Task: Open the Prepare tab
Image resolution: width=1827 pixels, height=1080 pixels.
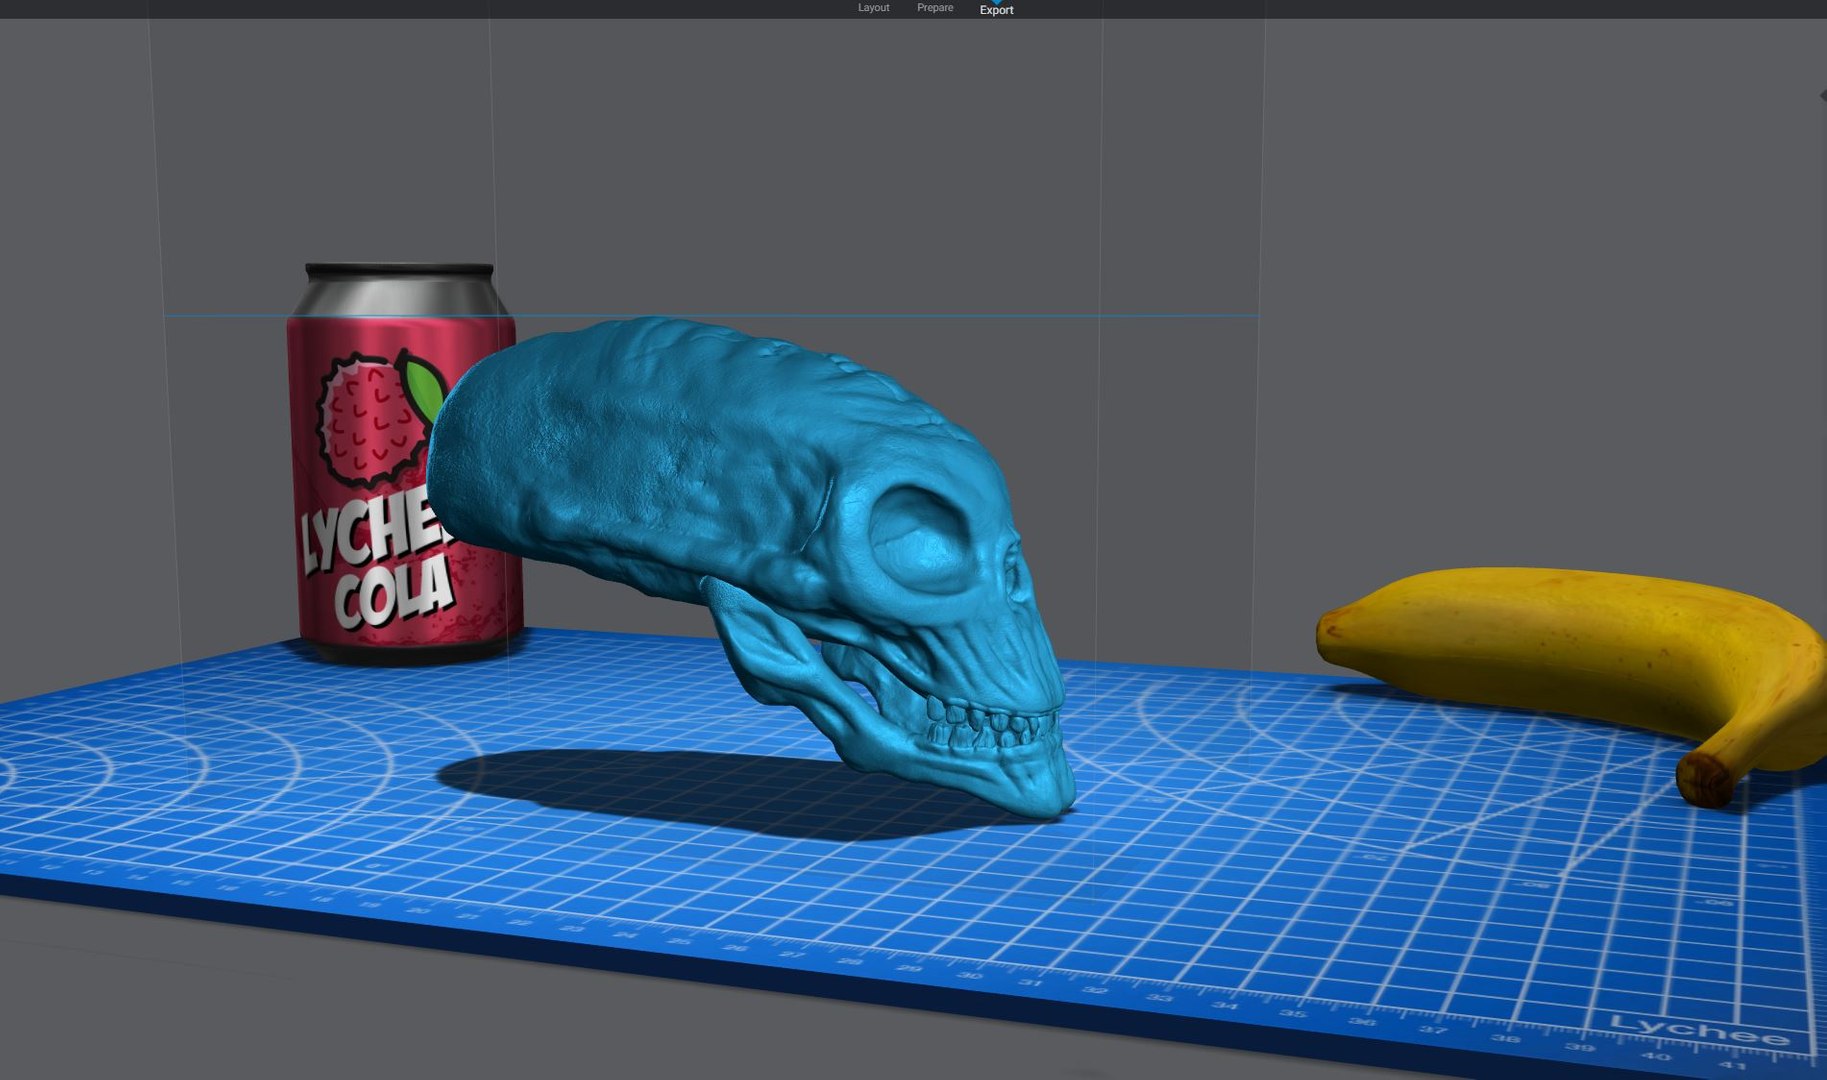Action: tap(935, 8)
